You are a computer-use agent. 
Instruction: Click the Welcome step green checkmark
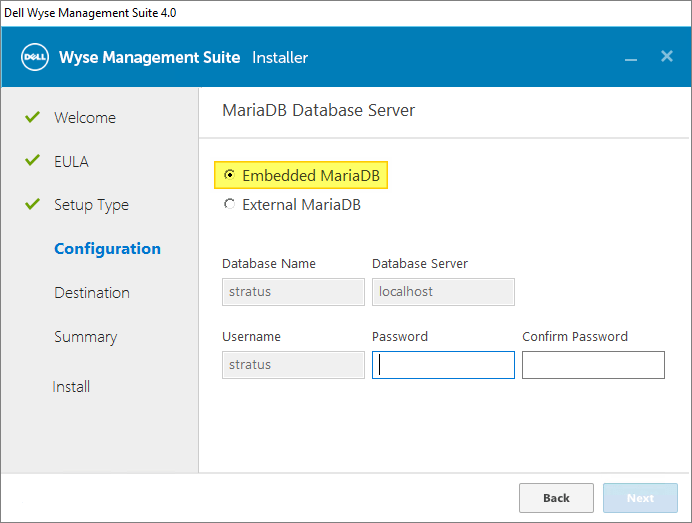(32, 117)
